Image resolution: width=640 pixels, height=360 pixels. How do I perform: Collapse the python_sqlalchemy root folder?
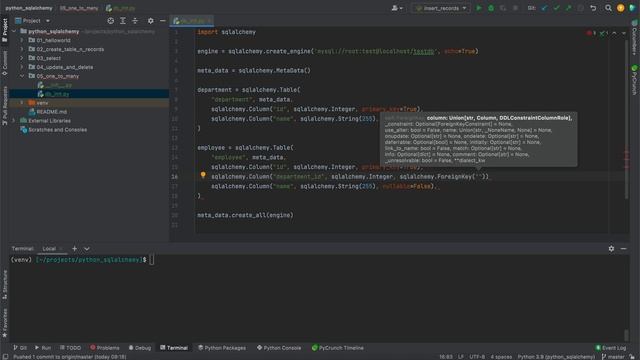[x=14, y=31]
